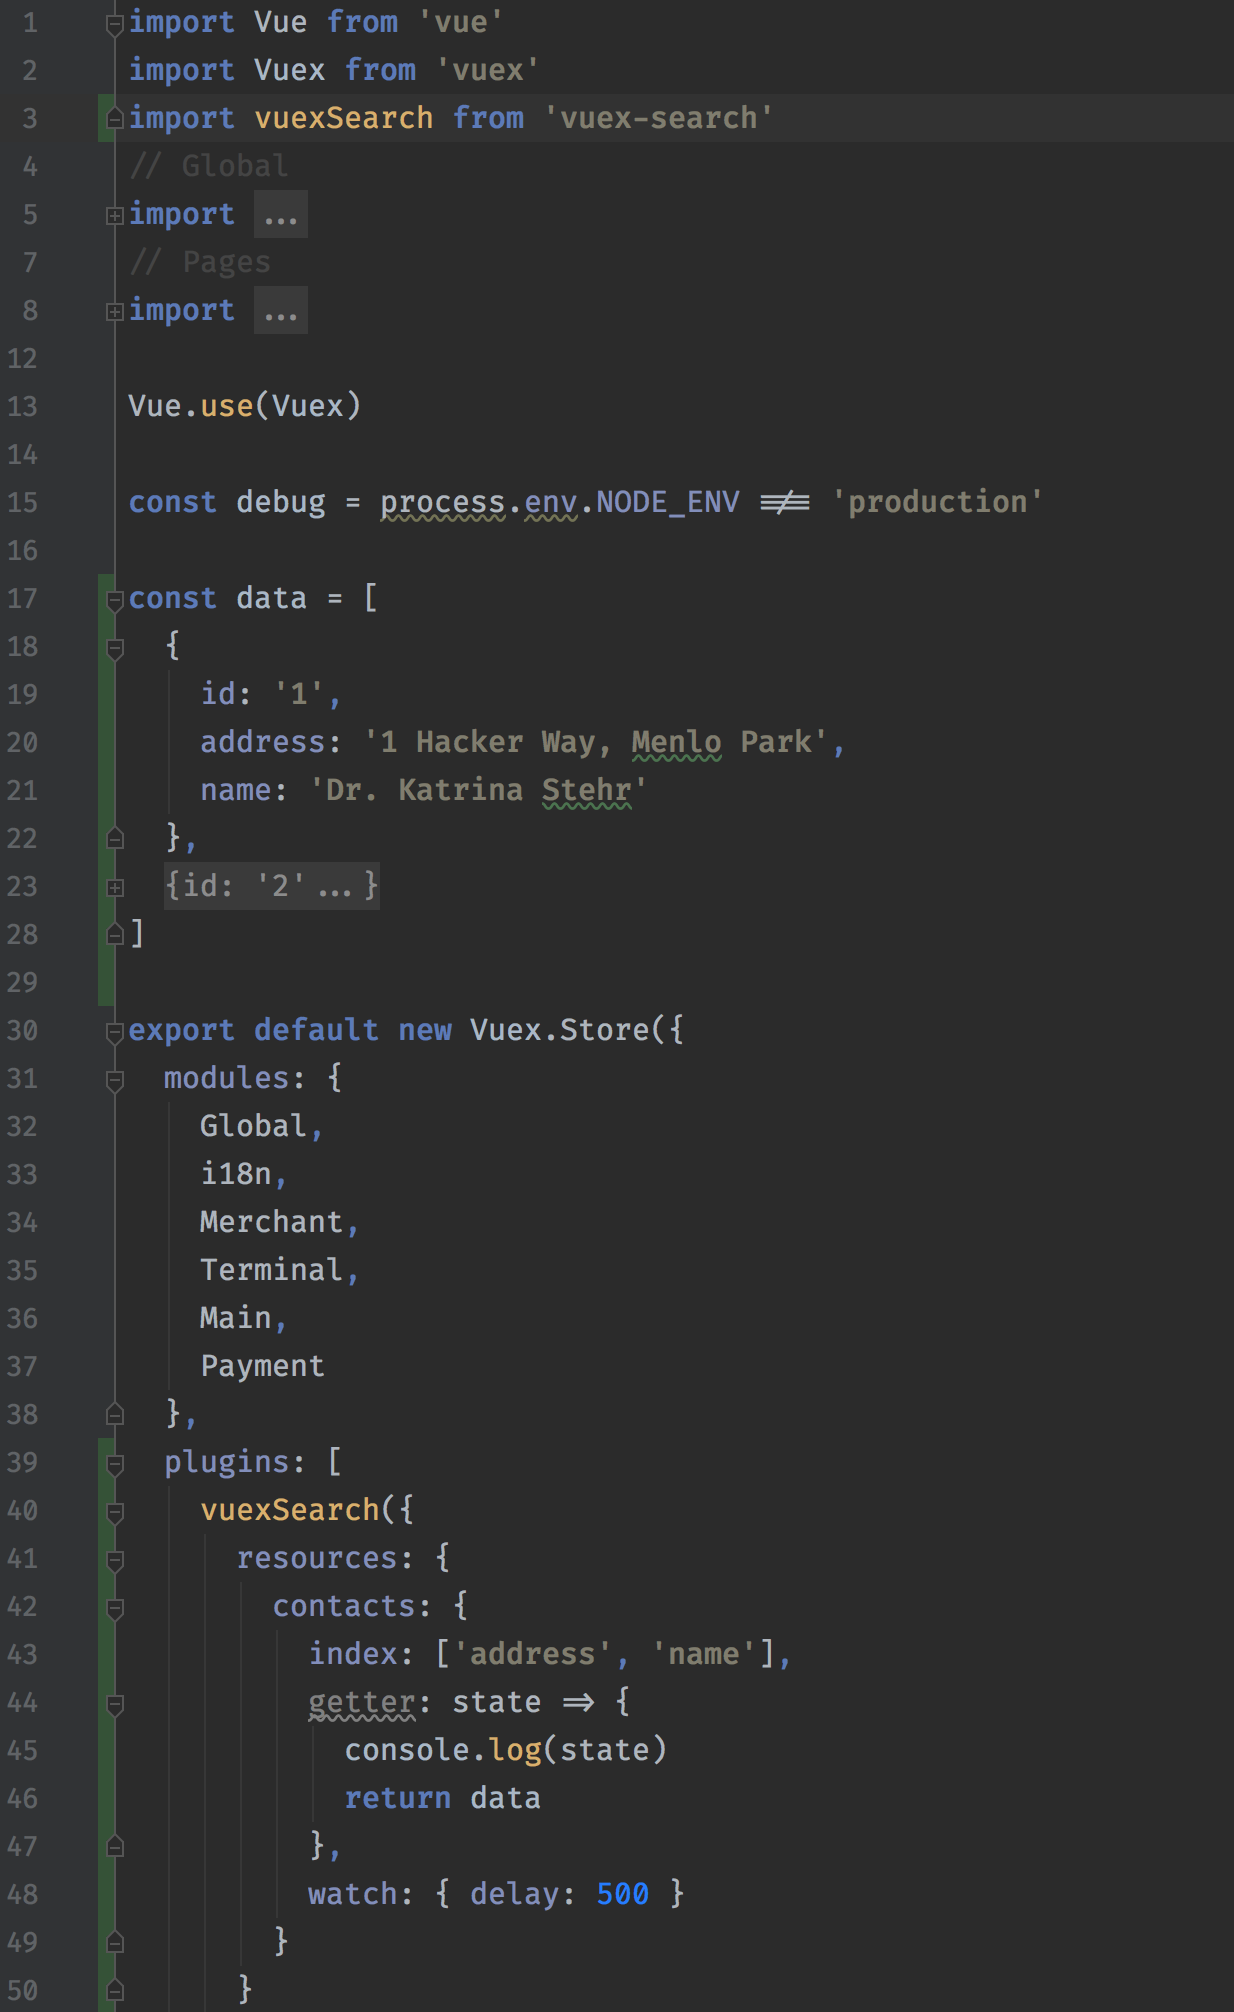The width and height of the screenshot is (1234, 2012).
Task: Click the 'production' string
Action: point(938,502)
